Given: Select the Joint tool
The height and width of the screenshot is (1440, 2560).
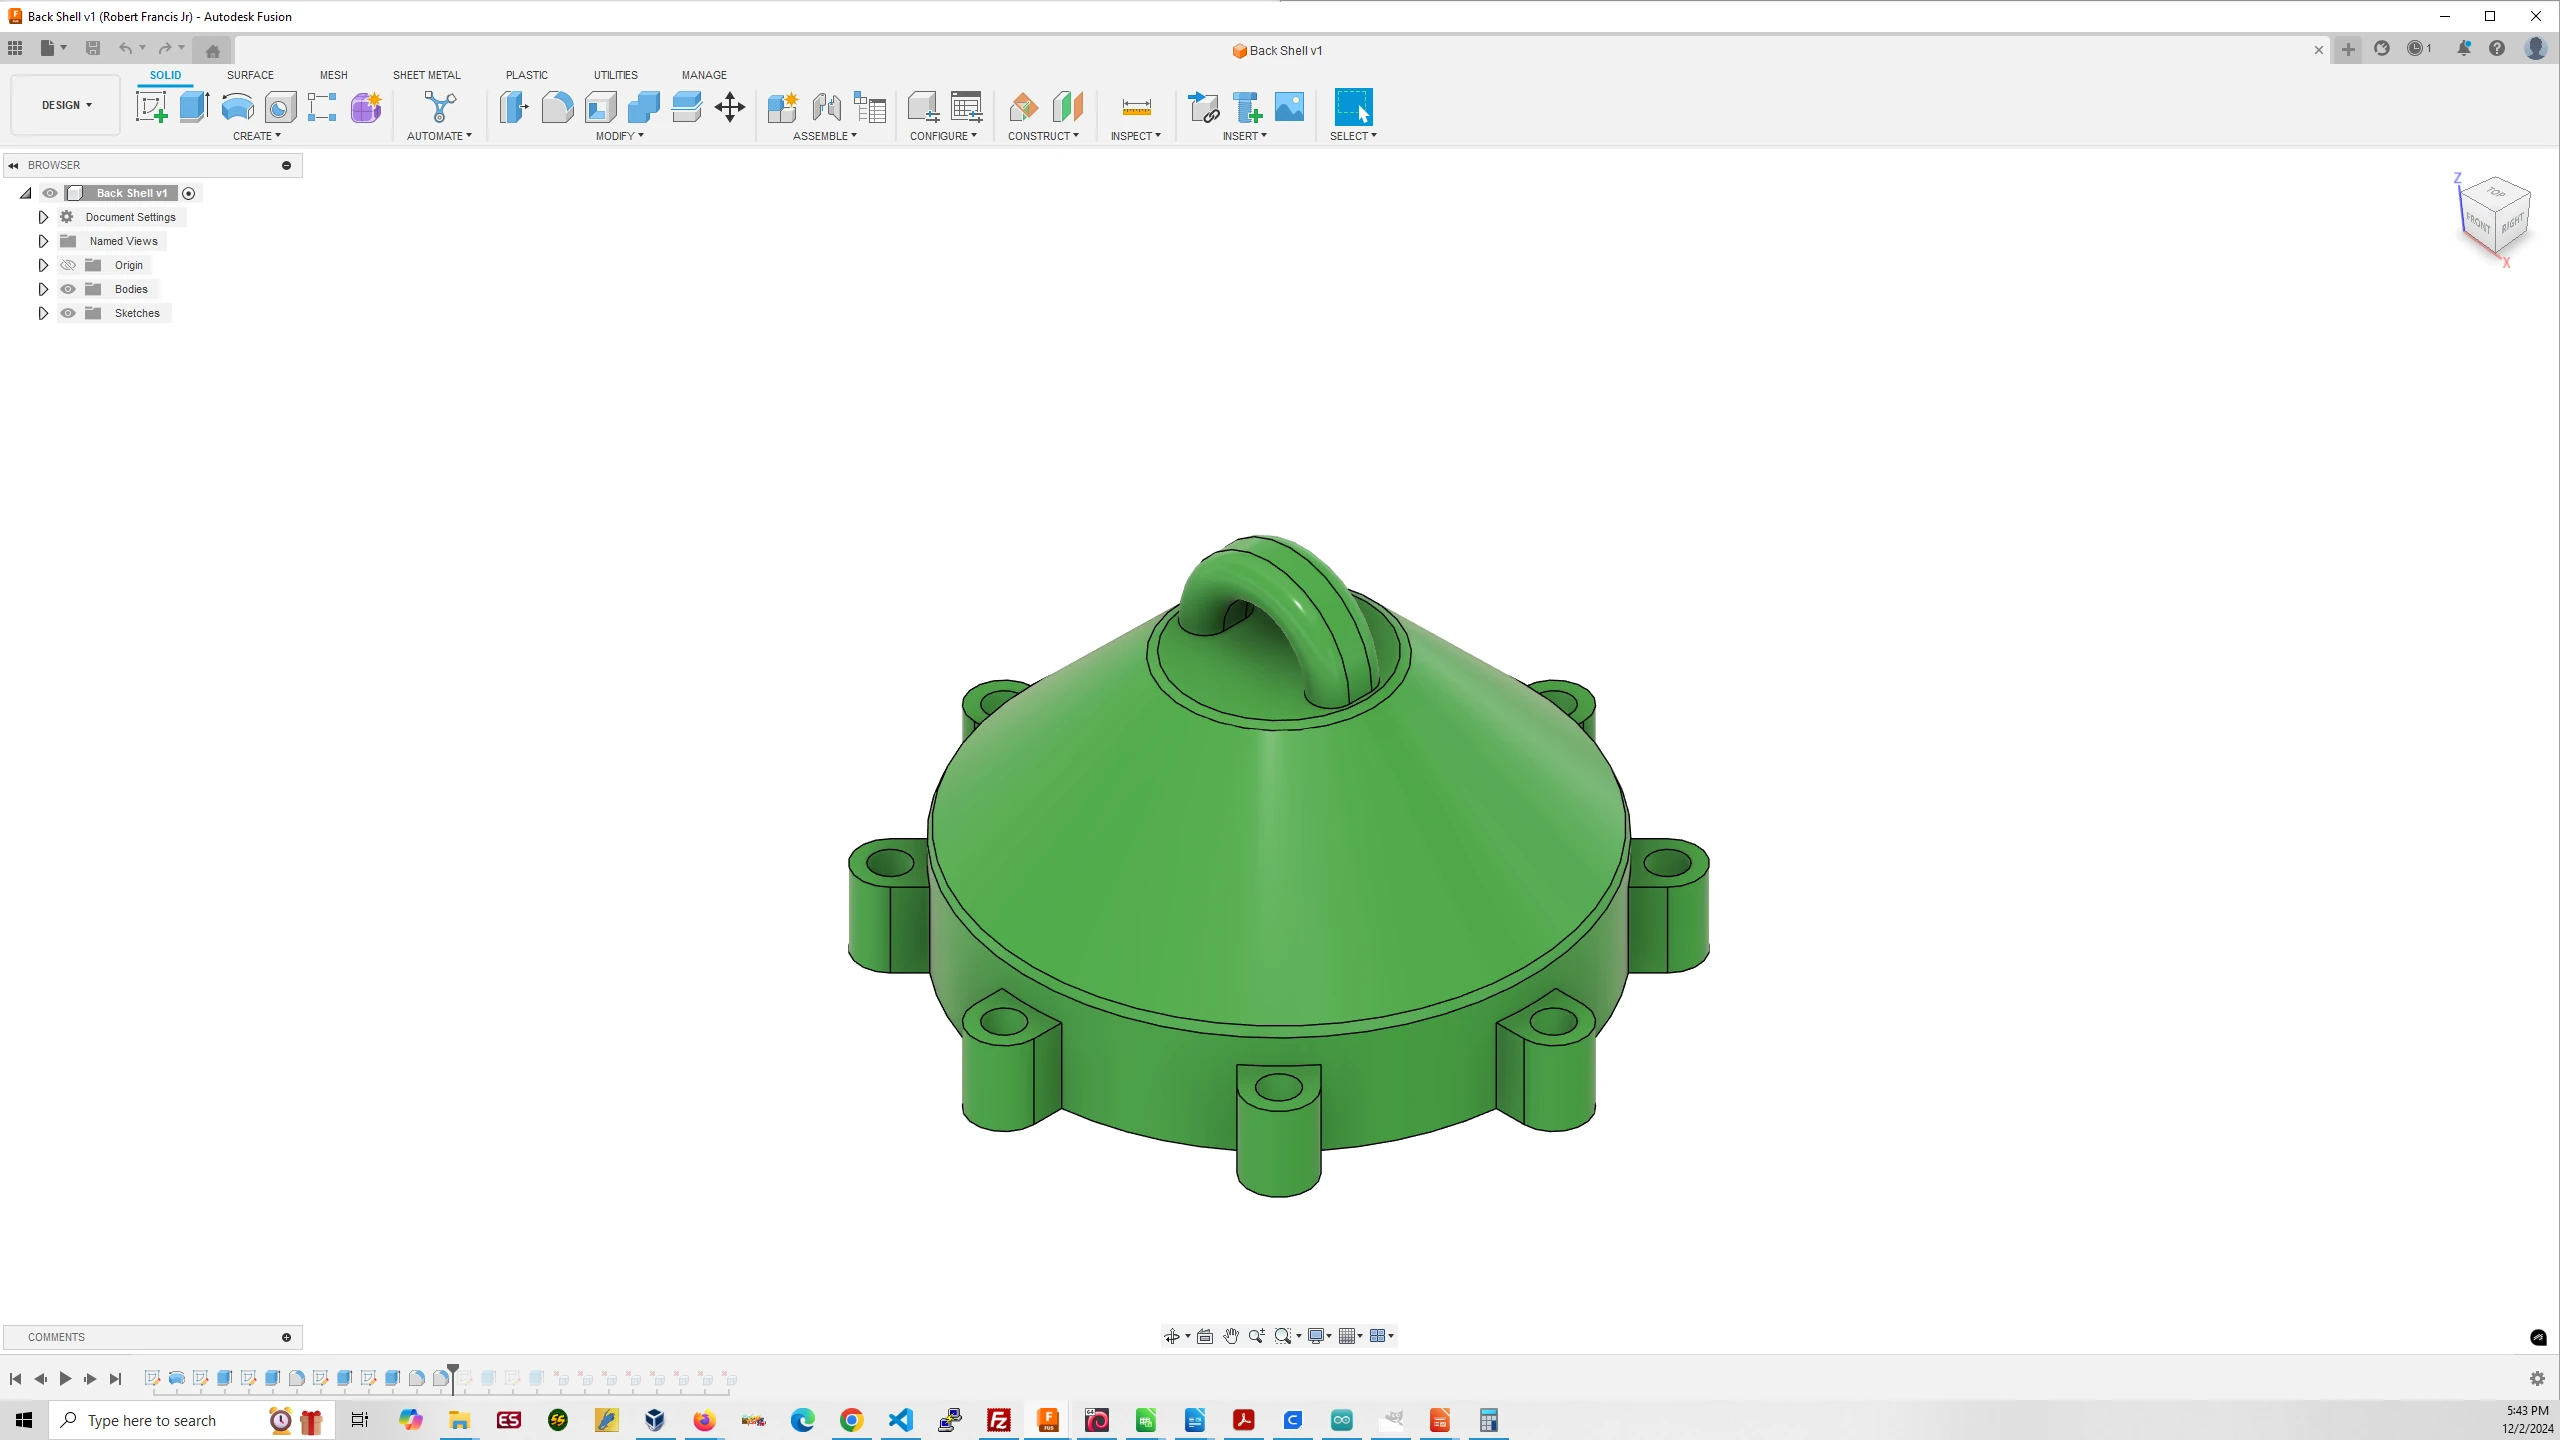Looking at the screenshot, I should [826, 107].
